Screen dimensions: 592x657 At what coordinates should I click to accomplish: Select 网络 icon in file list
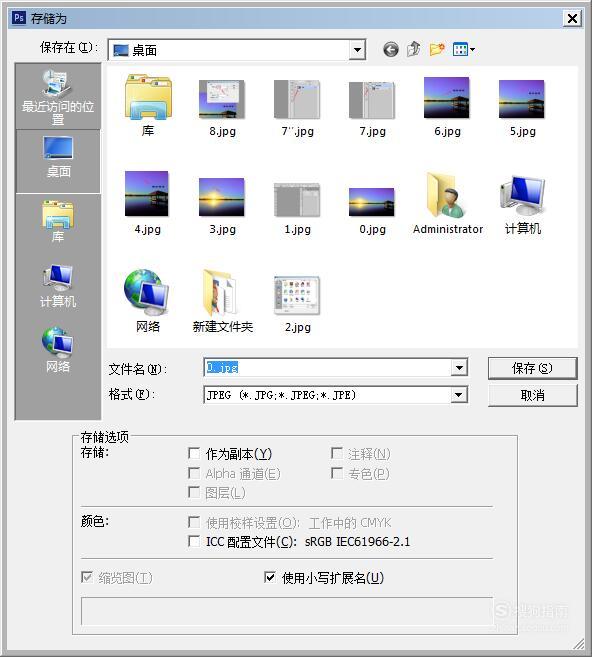tap(147, 302)
